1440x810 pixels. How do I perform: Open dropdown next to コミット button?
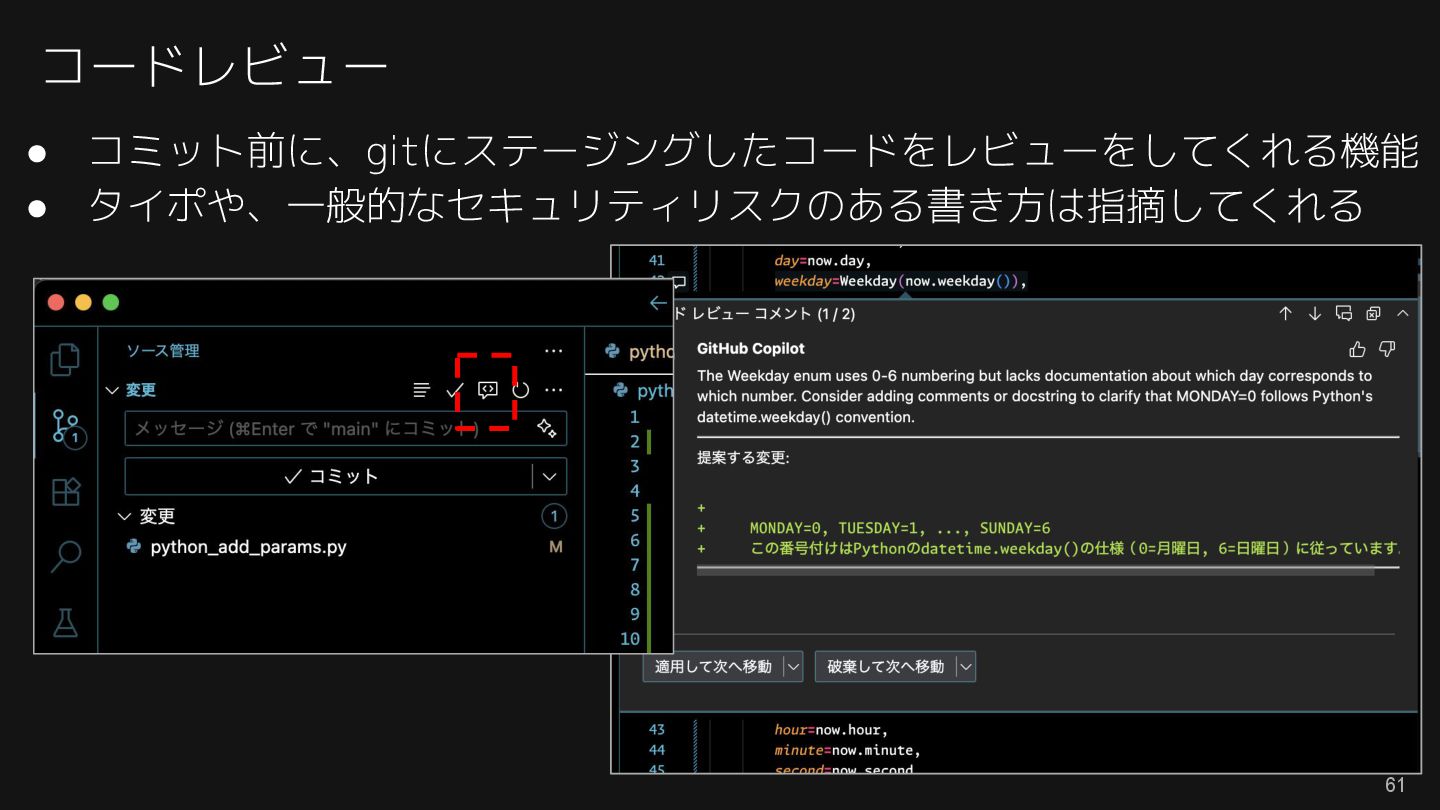click(x=549, y=477)
